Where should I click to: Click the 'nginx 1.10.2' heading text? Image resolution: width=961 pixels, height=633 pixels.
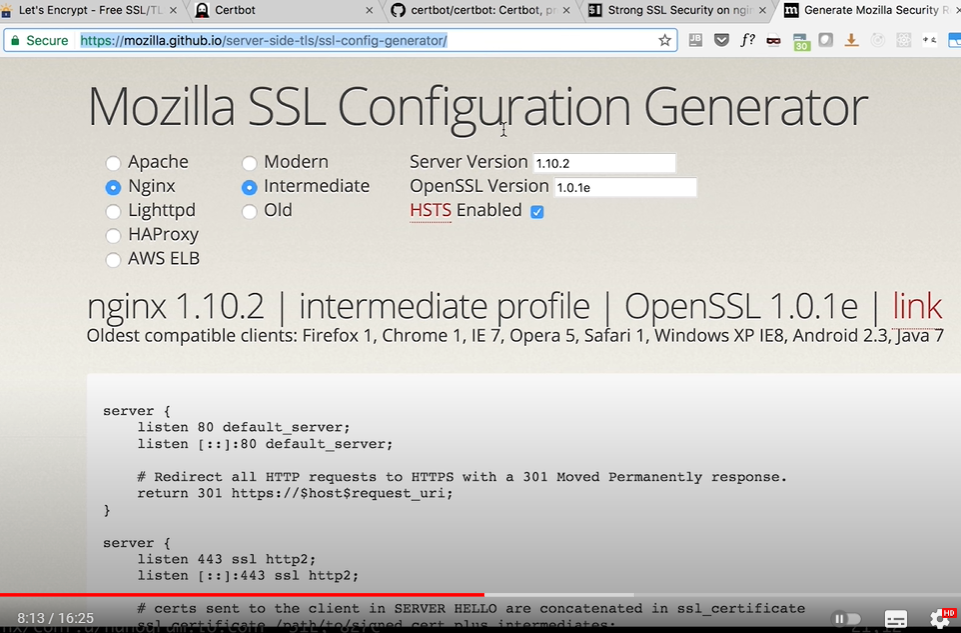tap(175, 306)
